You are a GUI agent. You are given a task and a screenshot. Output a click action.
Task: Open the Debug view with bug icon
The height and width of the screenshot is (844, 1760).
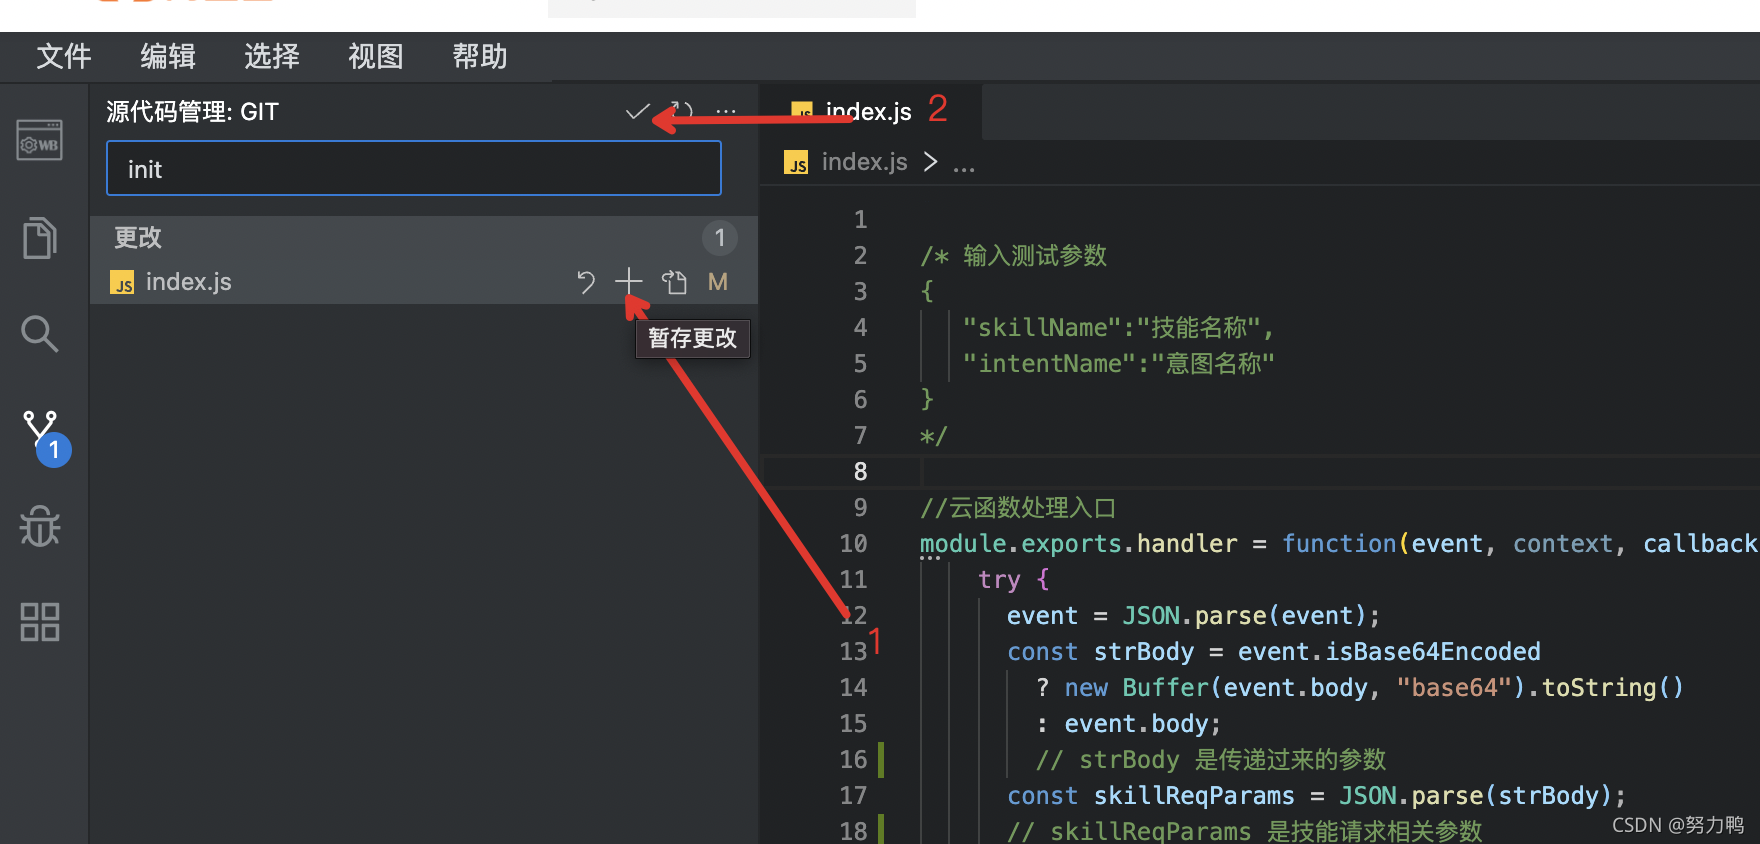(x=40, y=526)
